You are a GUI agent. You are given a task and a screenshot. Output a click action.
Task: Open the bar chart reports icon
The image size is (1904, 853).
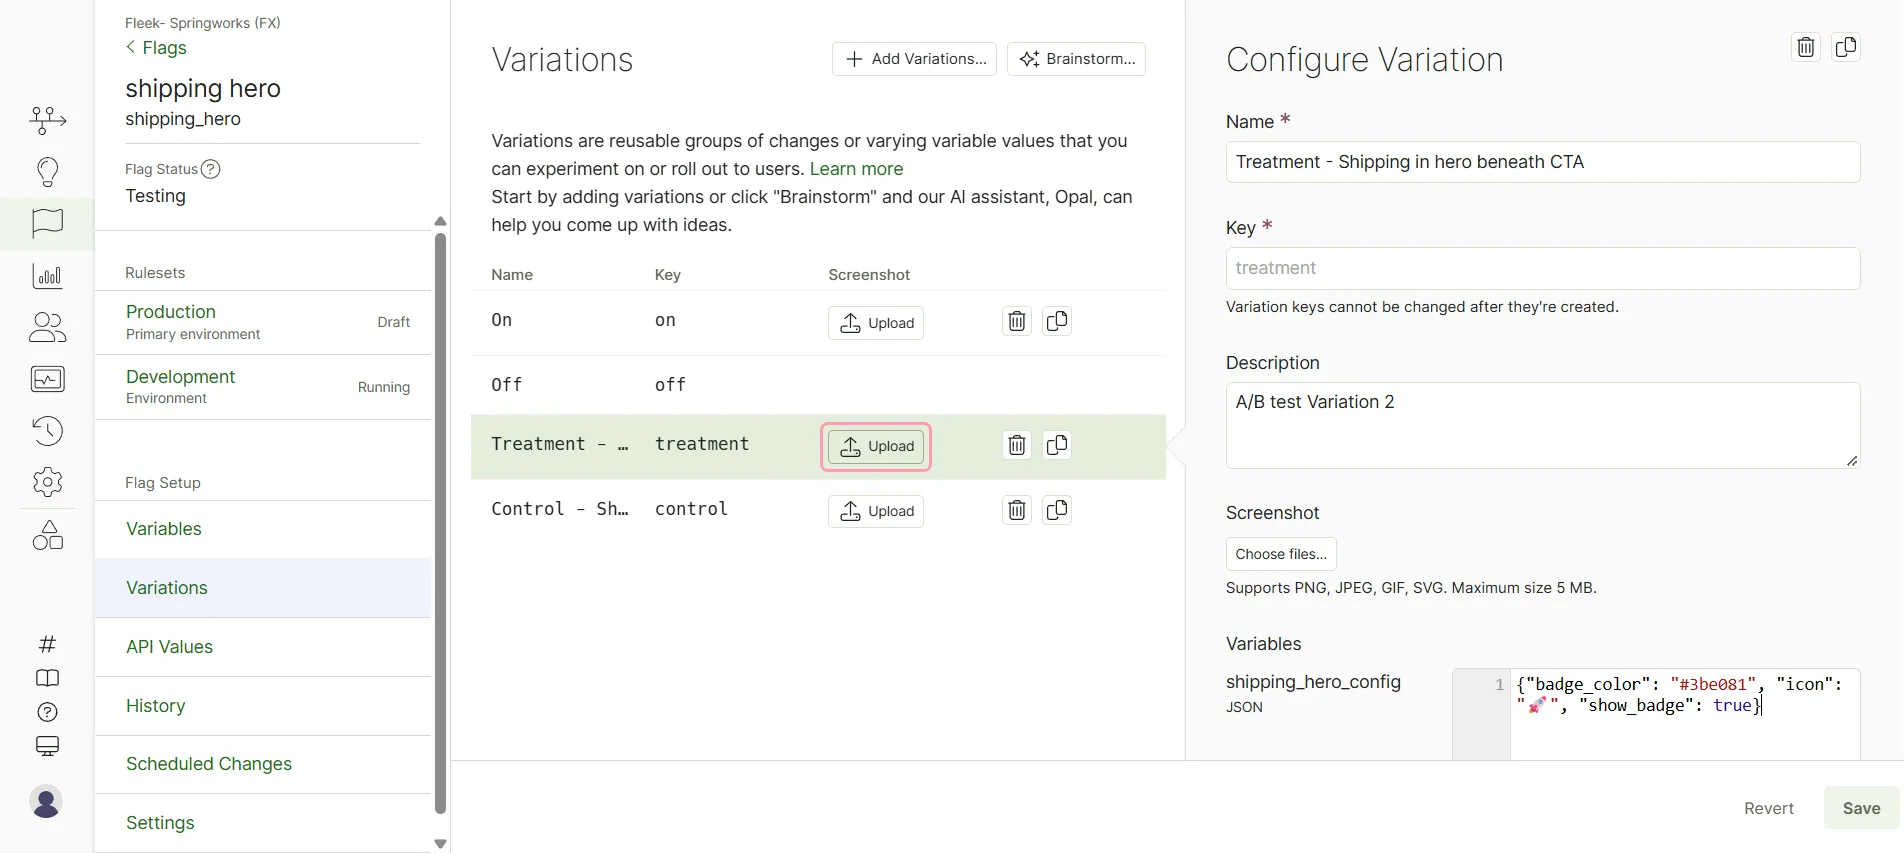(47, 276)
